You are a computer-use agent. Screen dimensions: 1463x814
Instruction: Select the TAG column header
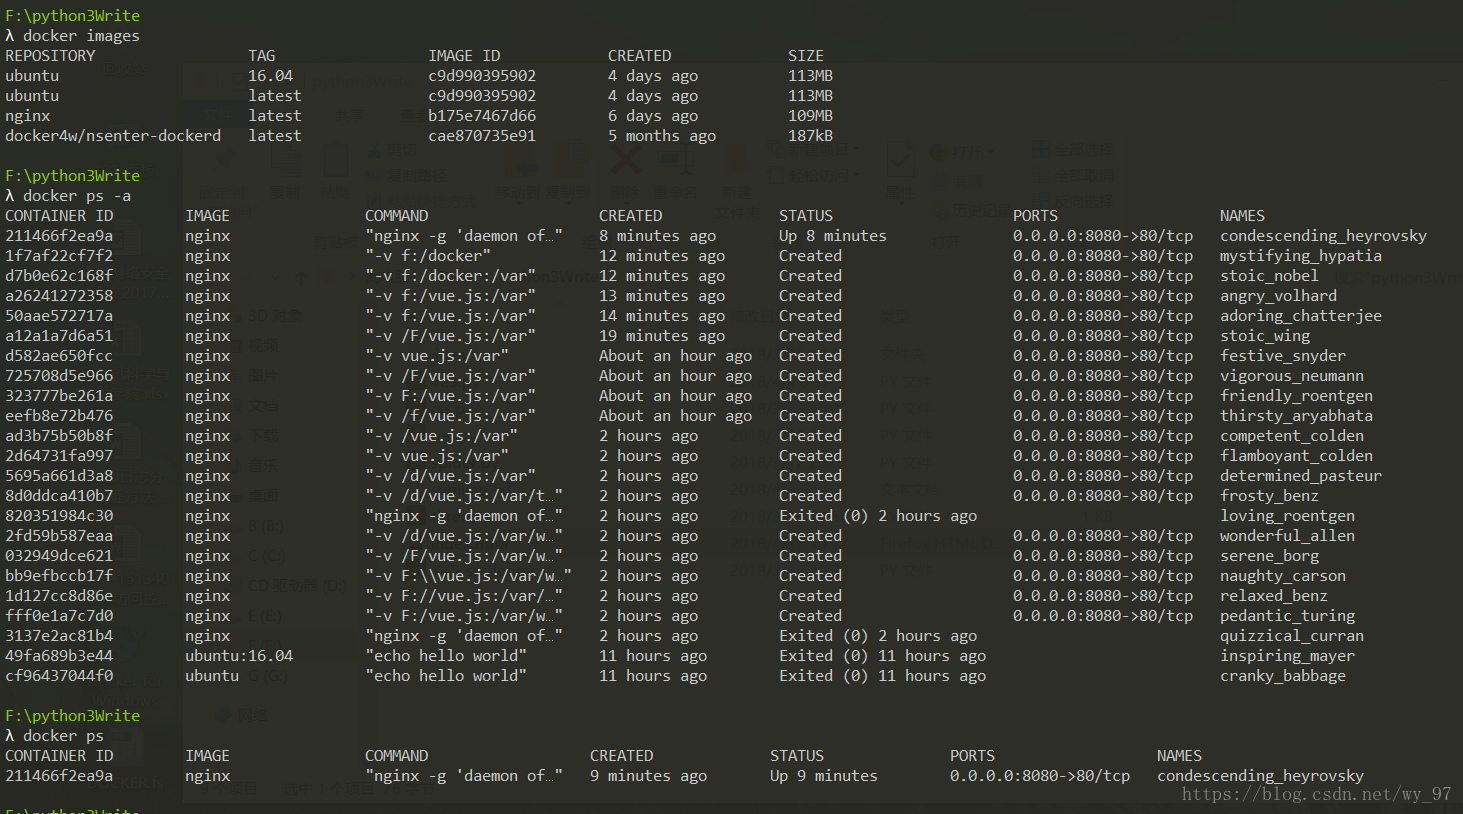click(x=262, y=56)
